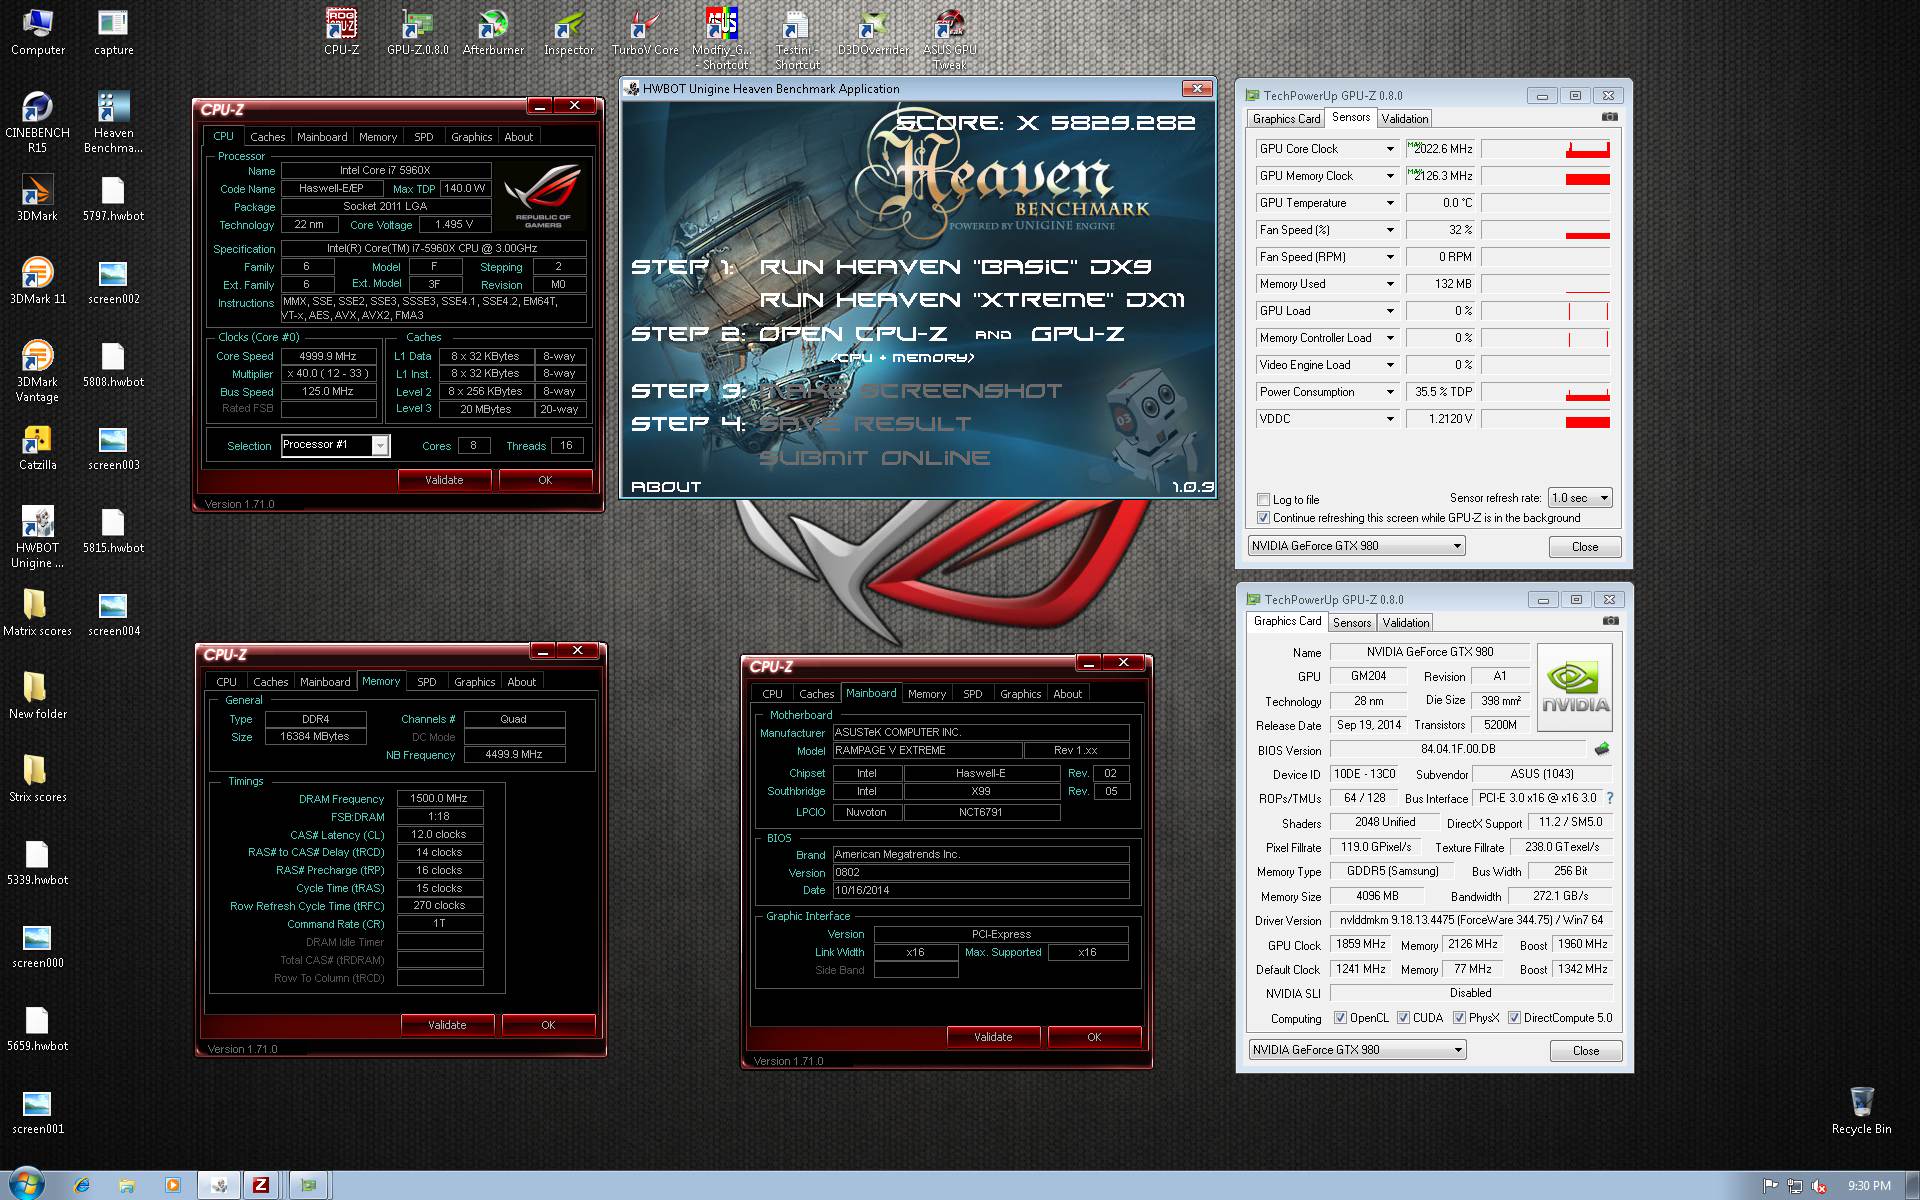The image size is (1920, 1200).
Task: Expand Memory Used sensor dropdown
Action: [x=1389, y=284]
